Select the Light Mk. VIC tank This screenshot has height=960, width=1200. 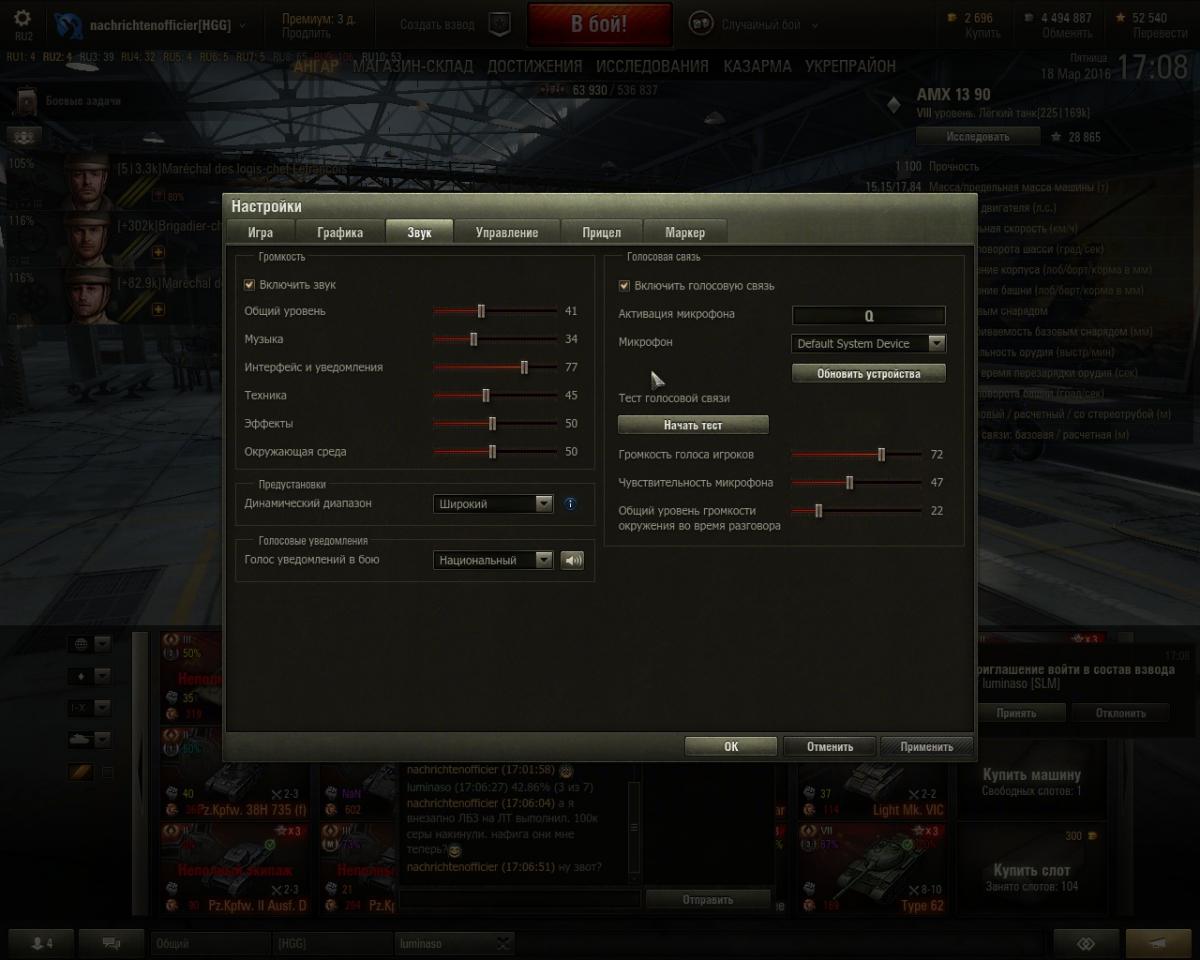point(872,780)
